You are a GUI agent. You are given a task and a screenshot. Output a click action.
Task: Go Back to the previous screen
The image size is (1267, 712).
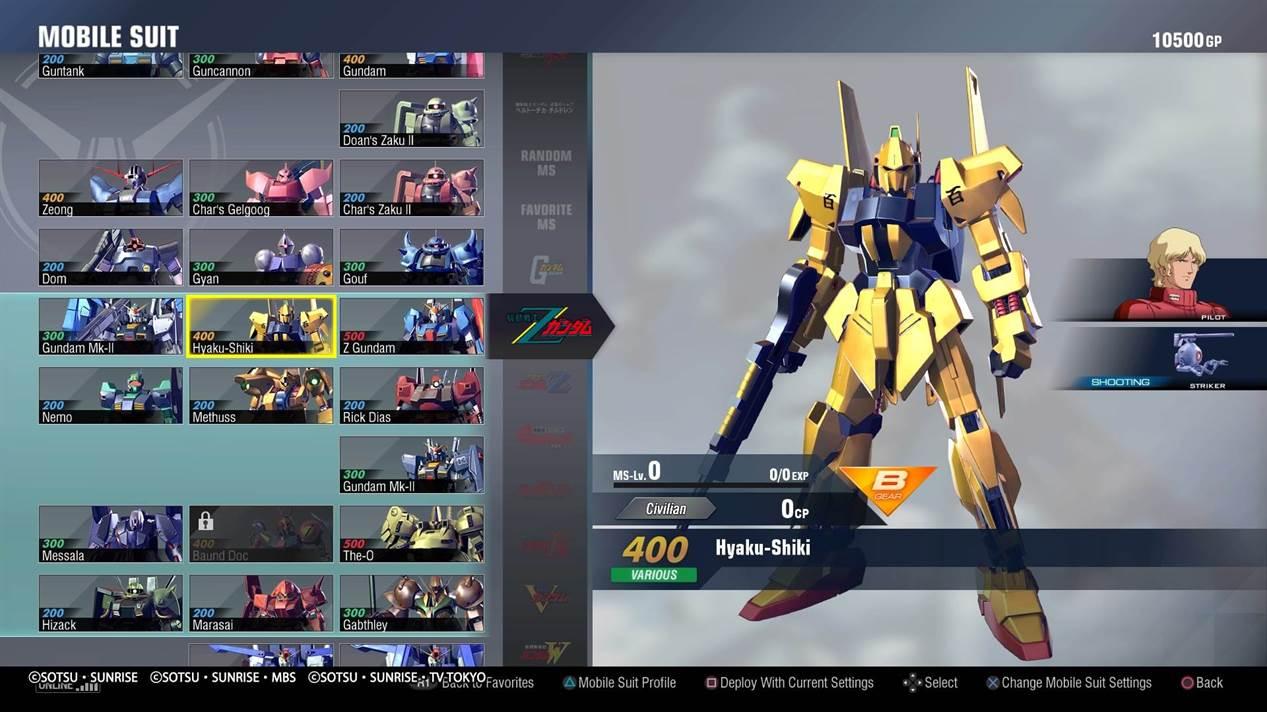(x=1209, y=683)
